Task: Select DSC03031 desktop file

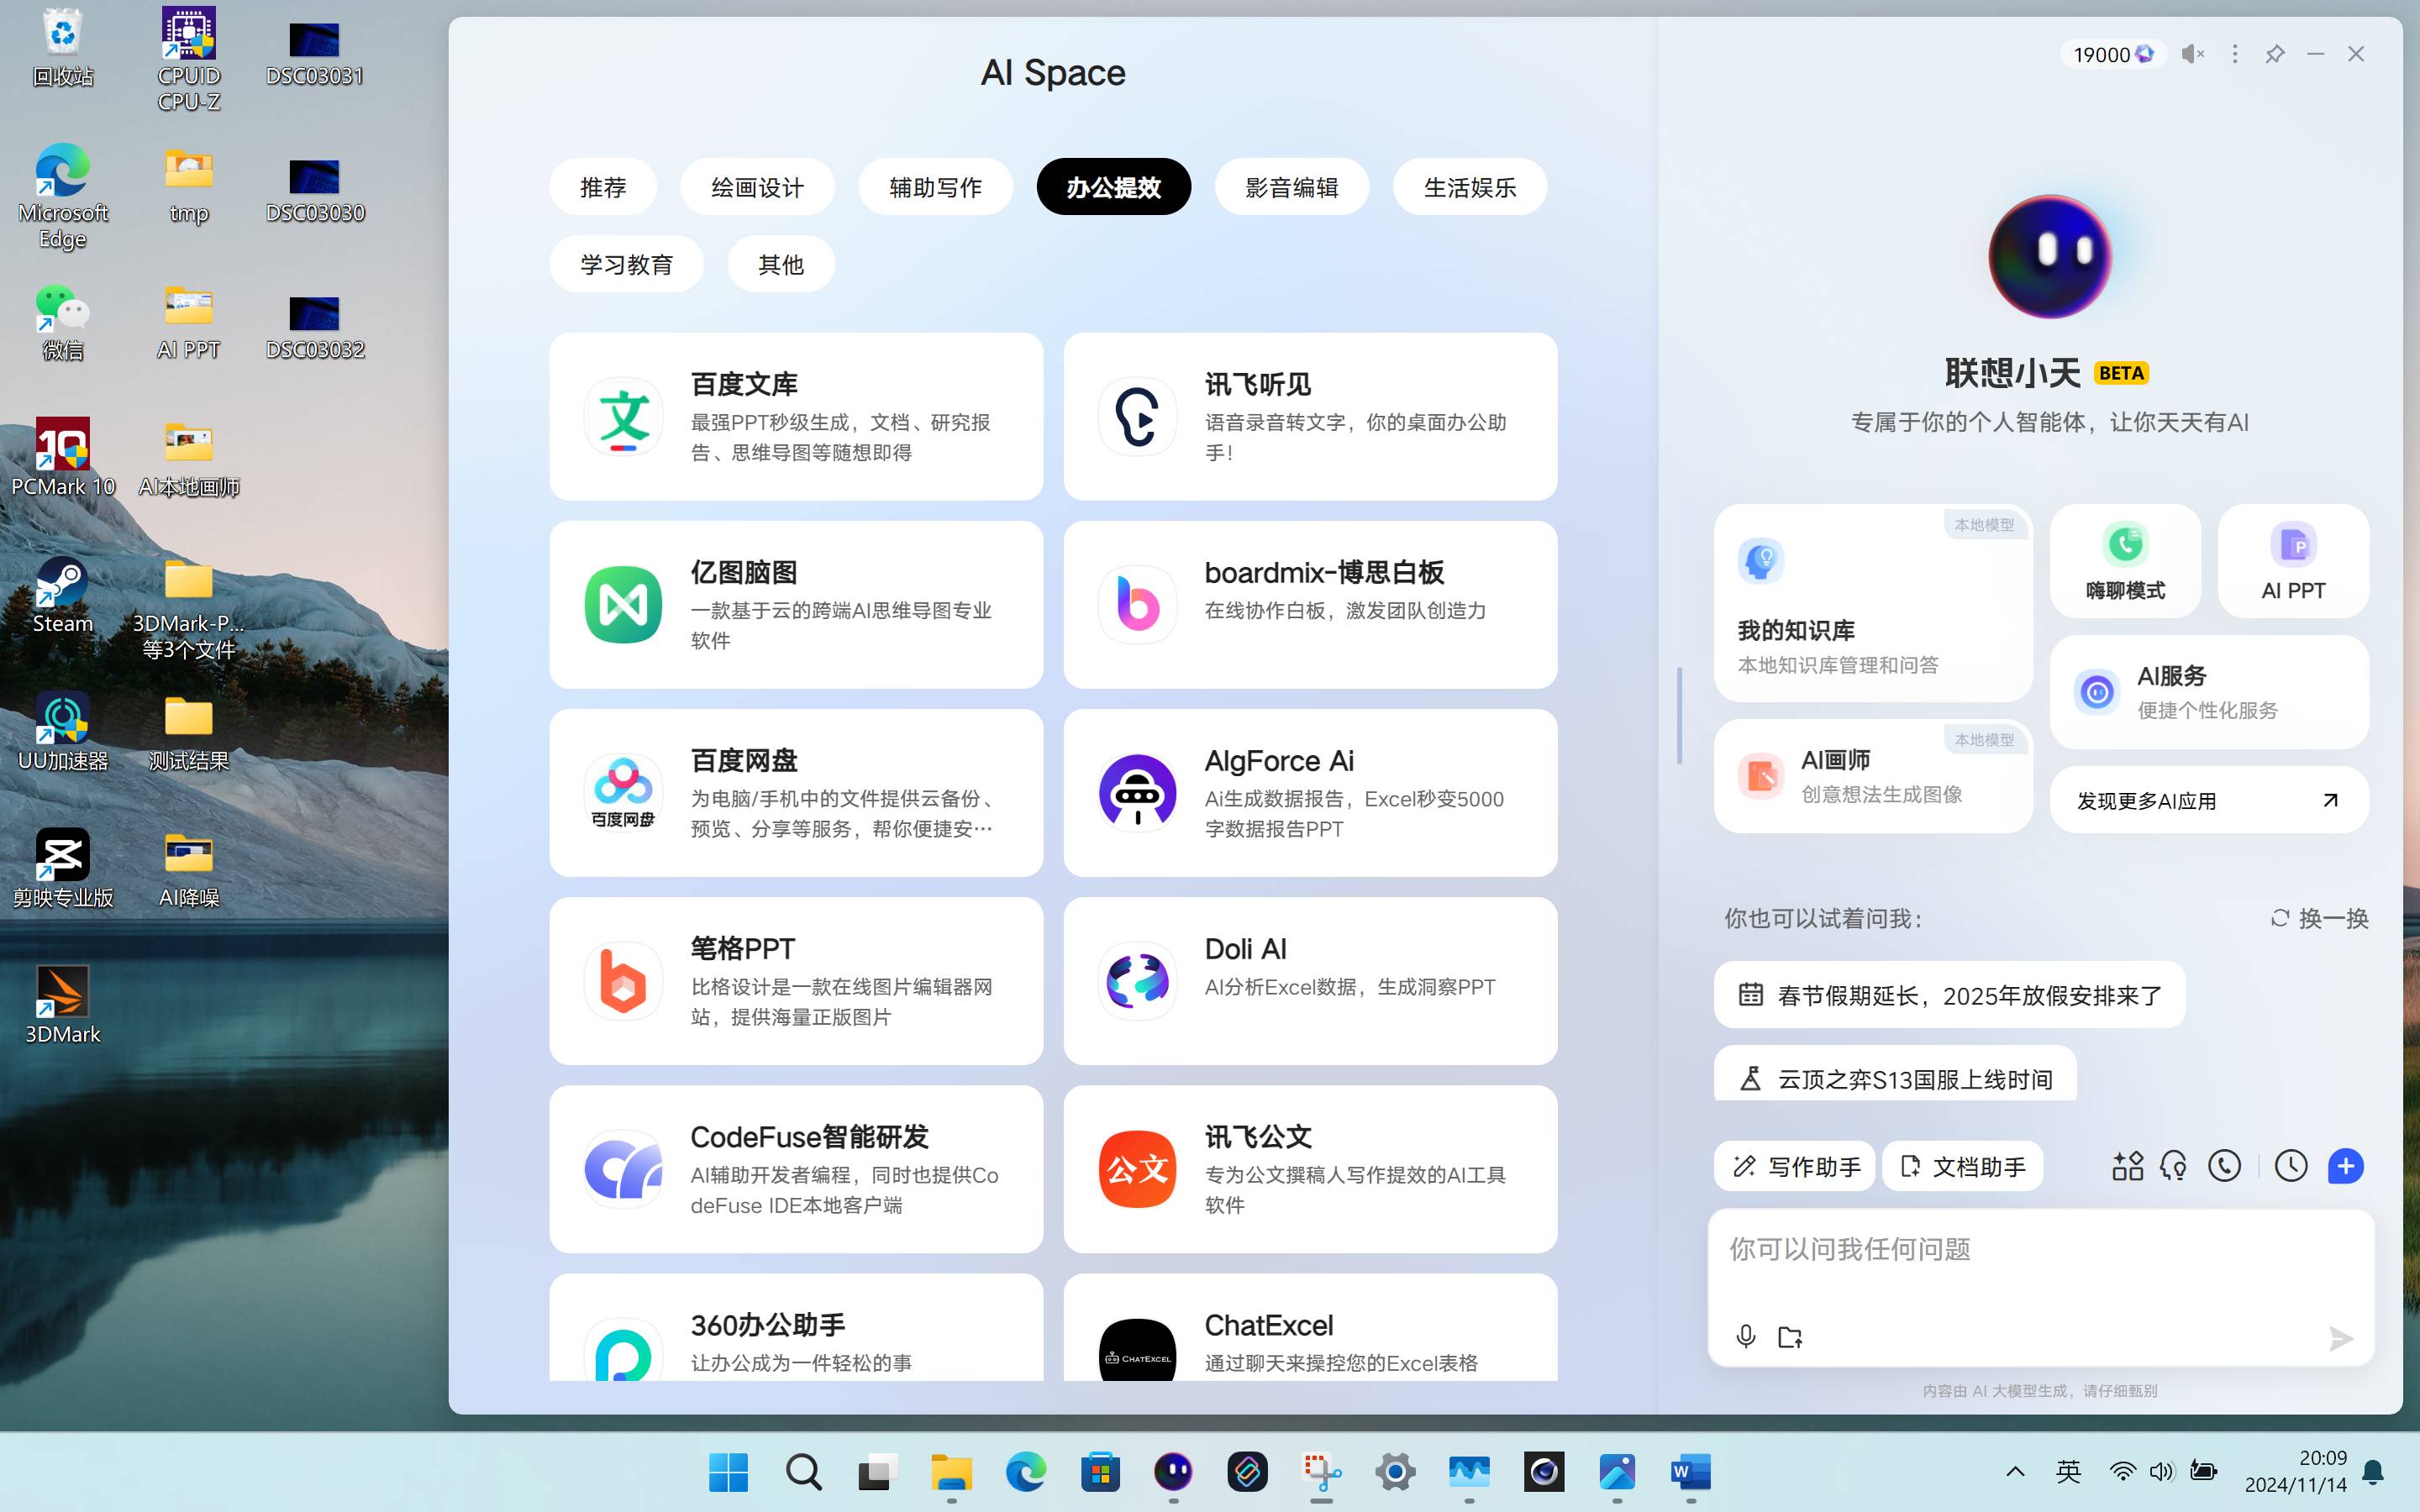Action: click(314, 53)
